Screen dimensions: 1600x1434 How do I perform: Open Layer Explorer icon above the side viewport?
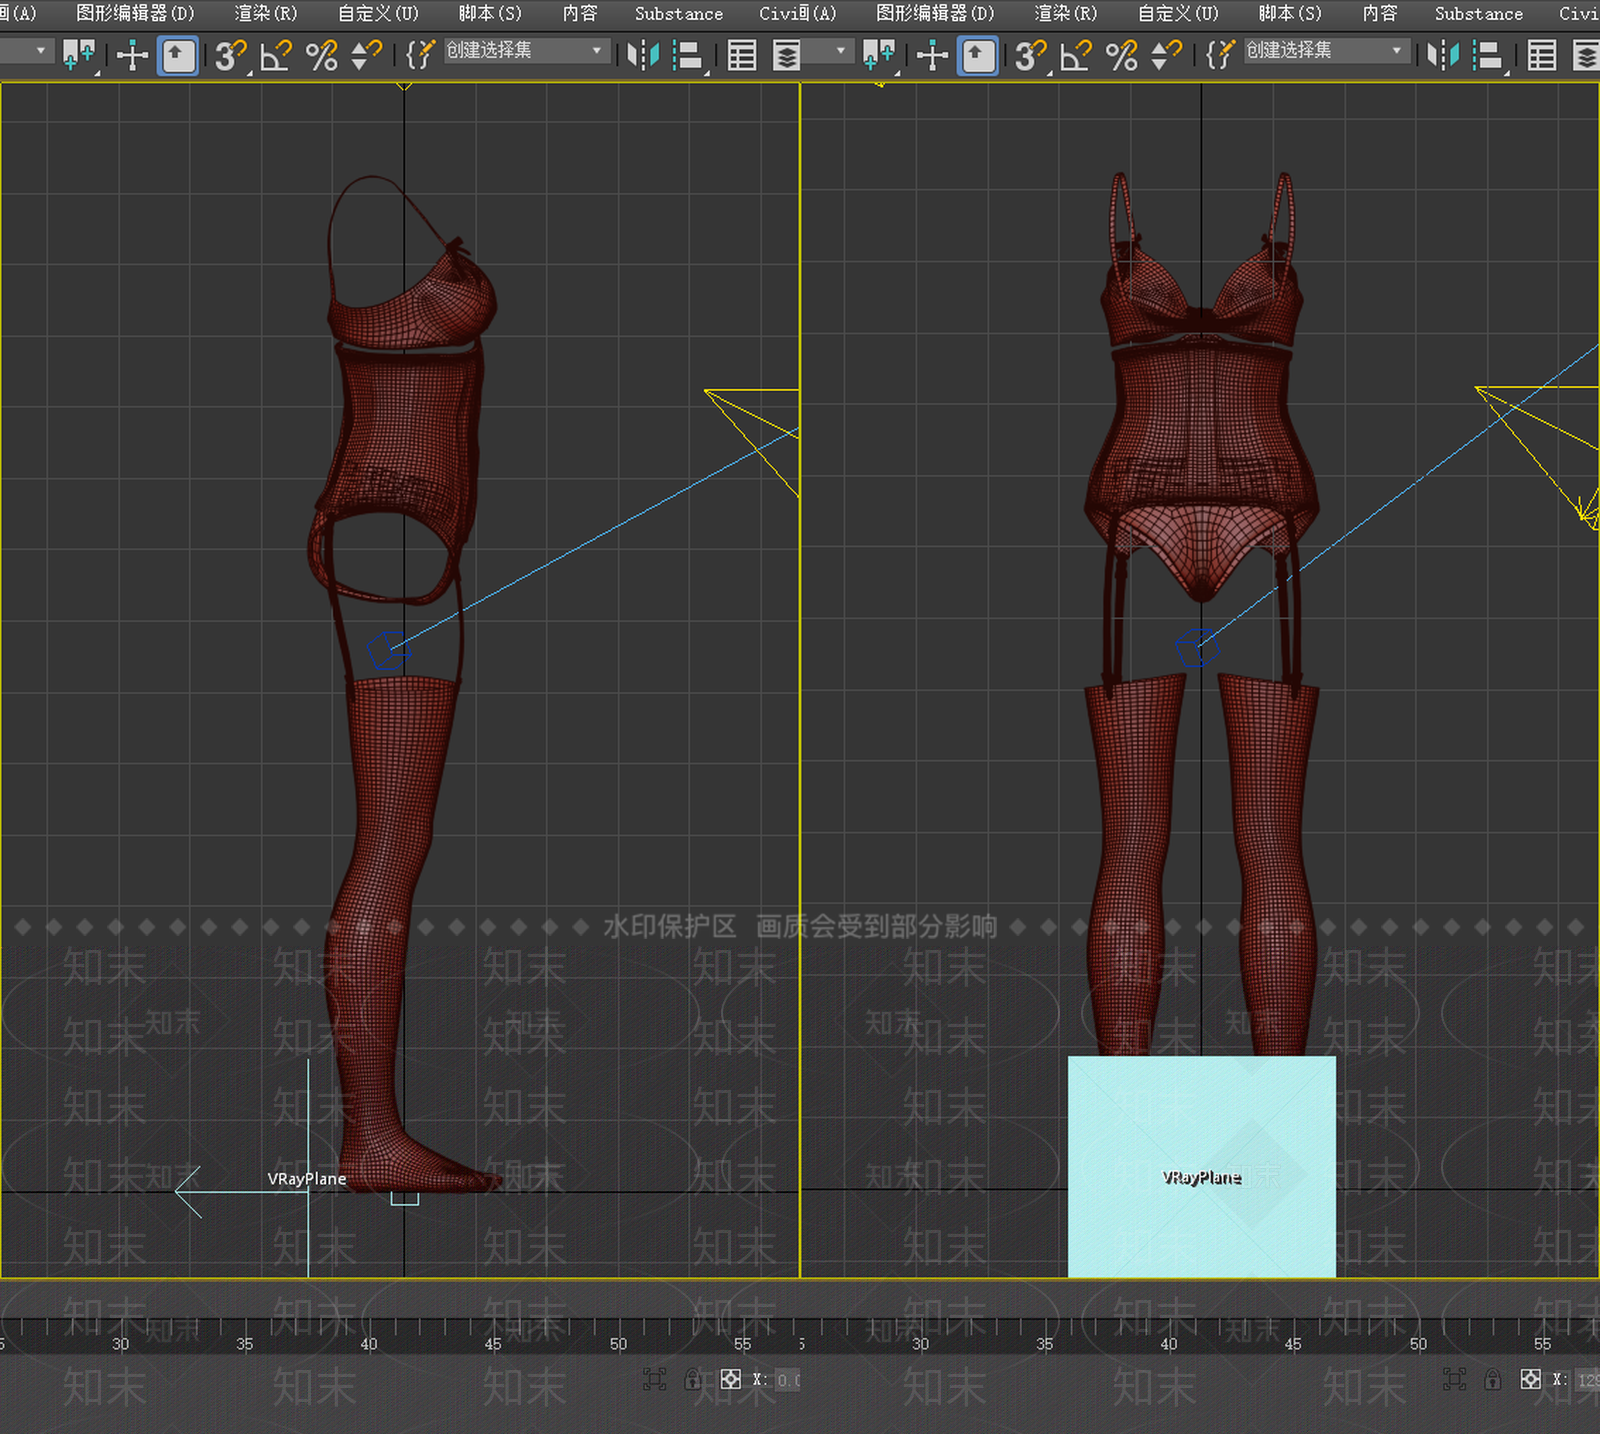[x=787, y=55]
